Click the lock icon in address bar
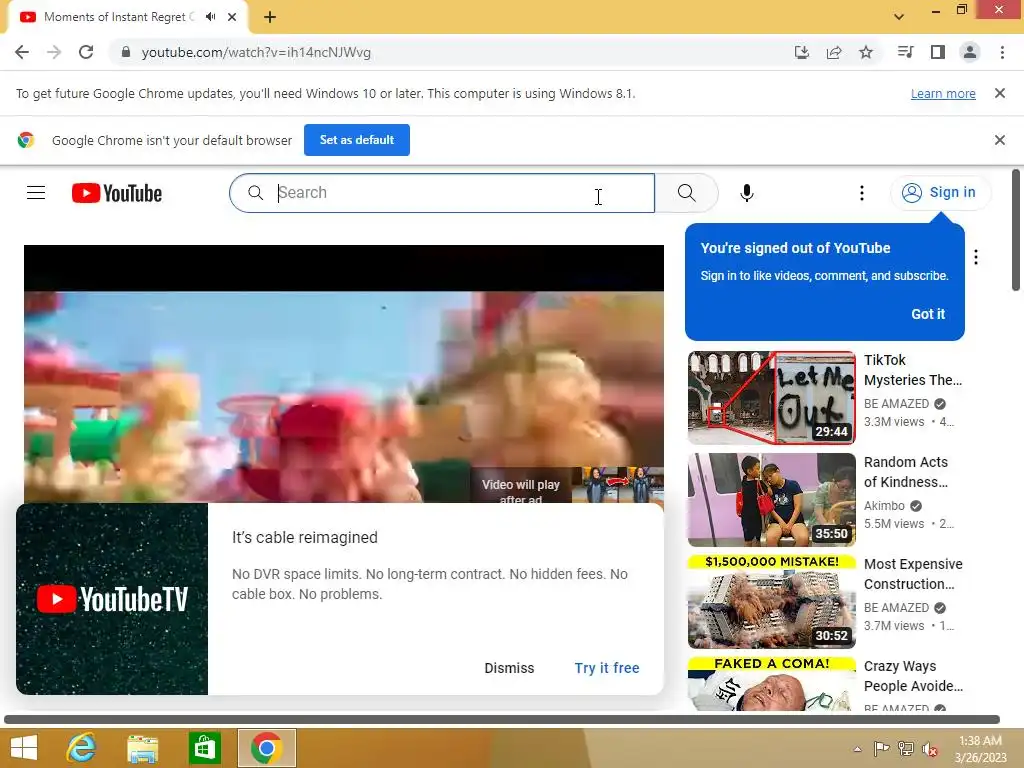Viewport: 1024px width, 768px height. coord(126,52)
